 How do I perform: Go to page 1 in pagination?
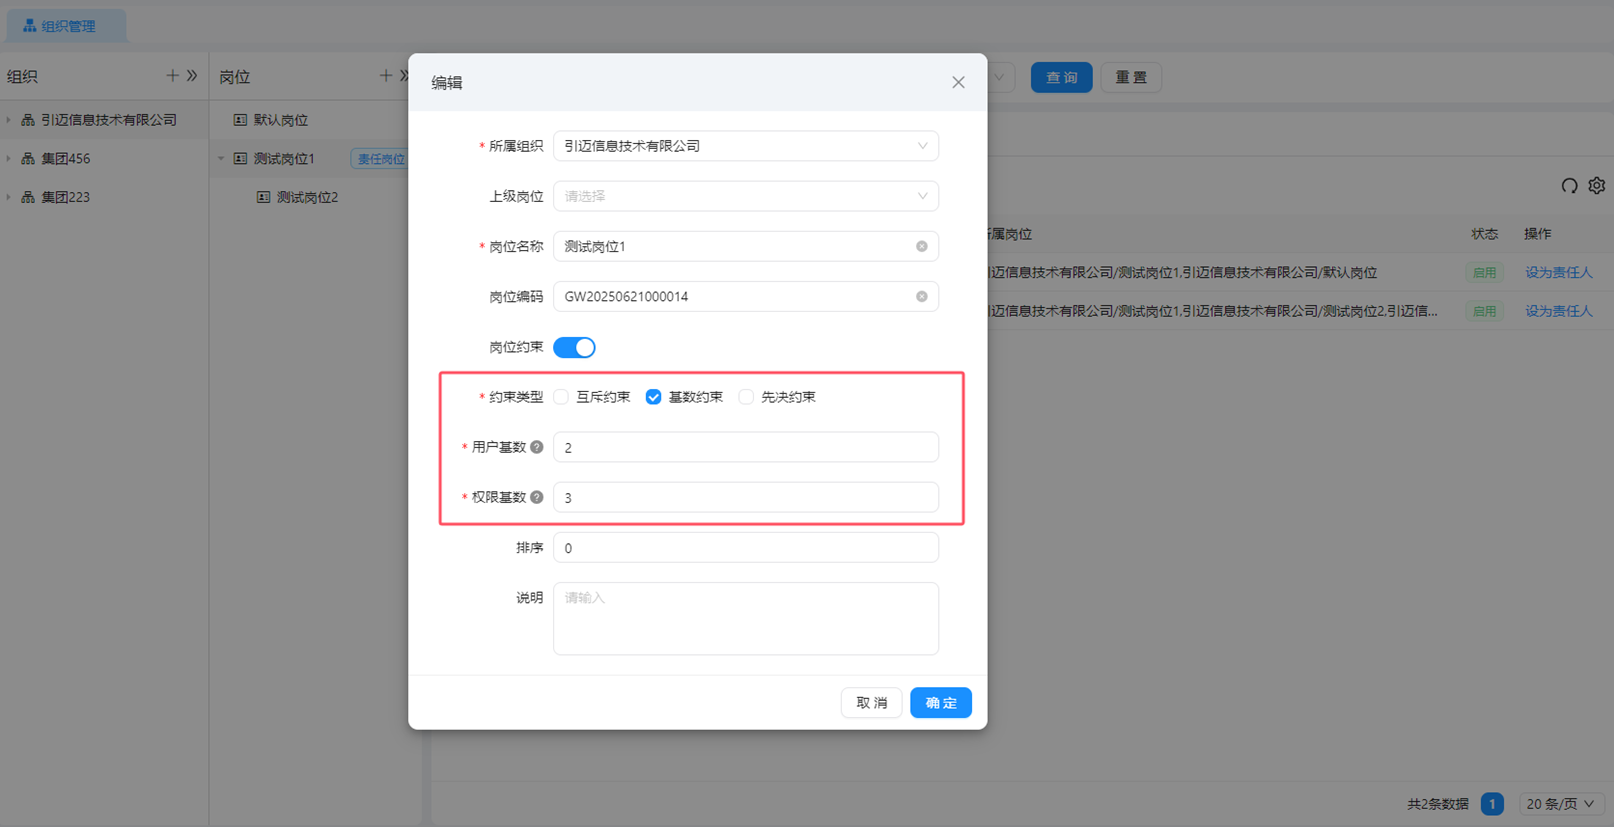click(1492, 804)
